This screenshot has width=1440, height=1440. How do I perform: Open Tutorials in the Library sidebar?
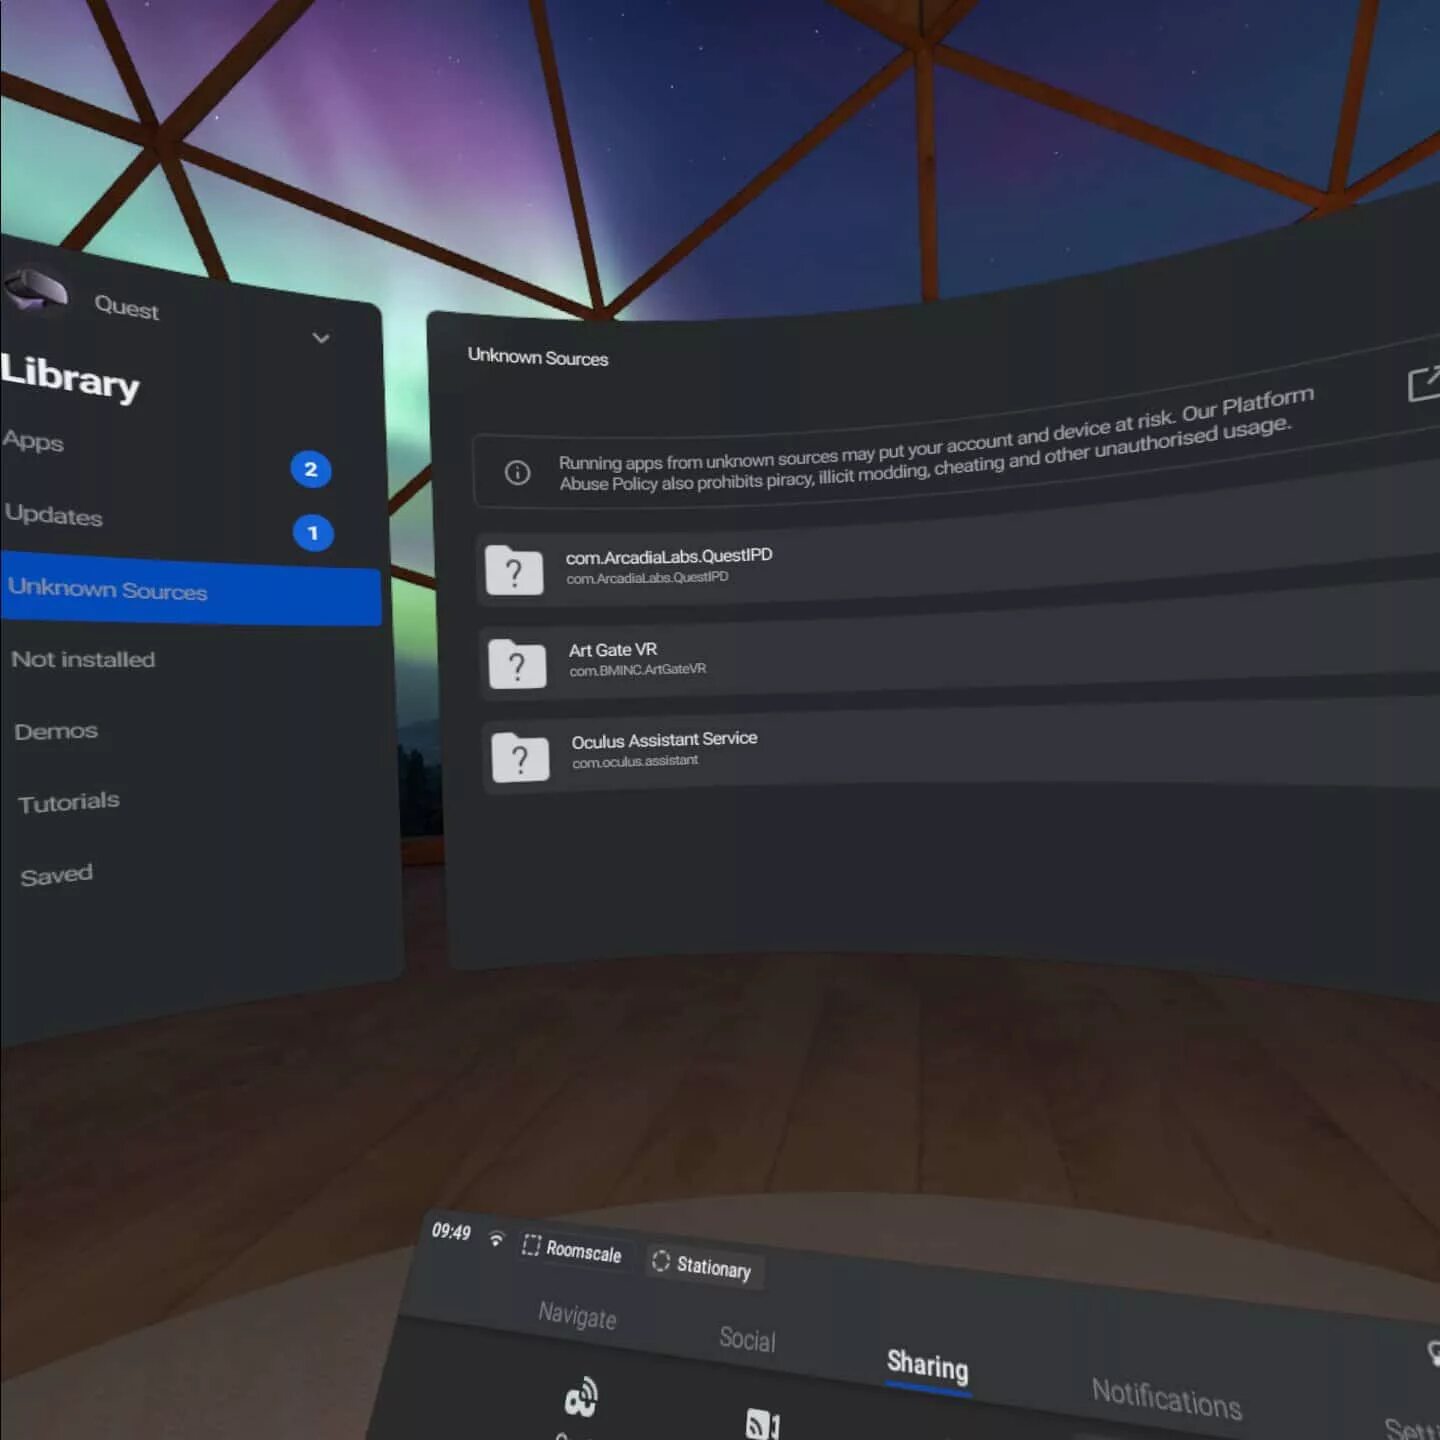pyautogui.click(x=68, y=802)
